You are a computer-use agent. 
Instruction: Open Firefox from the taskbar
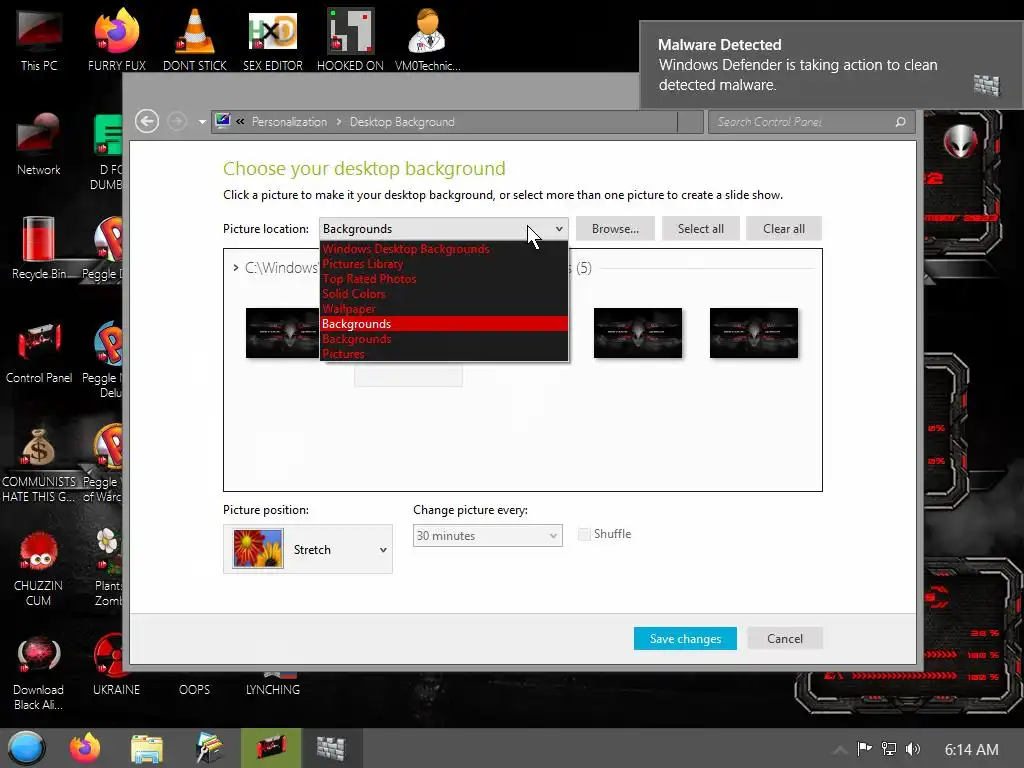pyautogui.click(x=85, y=748)
